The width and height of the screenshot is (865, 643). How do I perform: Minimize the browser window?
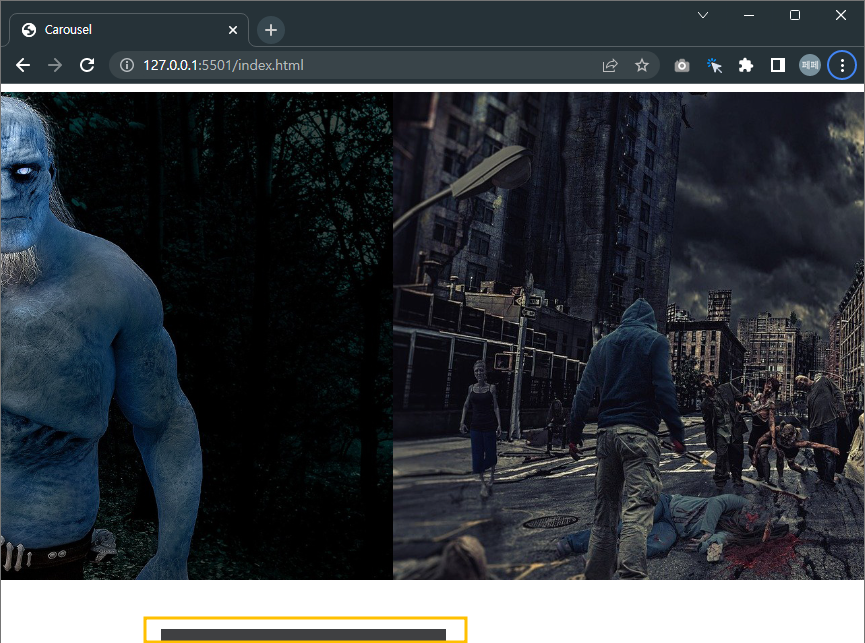pos(749,15)
